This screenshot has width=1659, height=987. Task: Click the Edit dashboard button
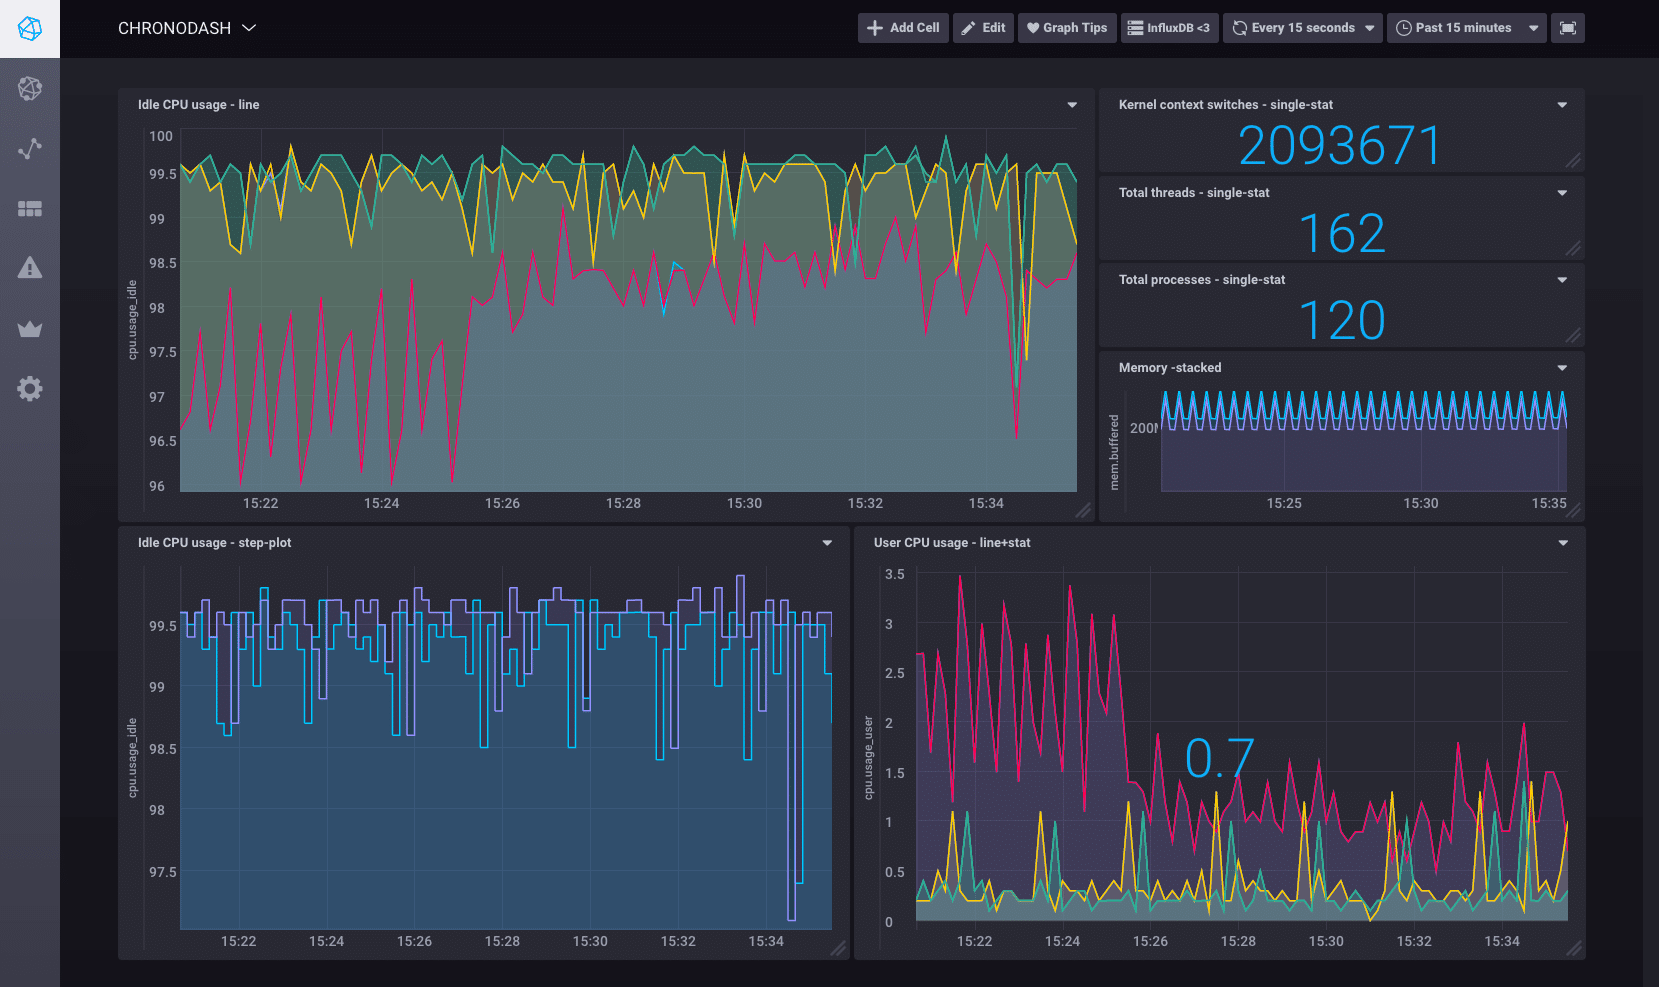point(983,28)
